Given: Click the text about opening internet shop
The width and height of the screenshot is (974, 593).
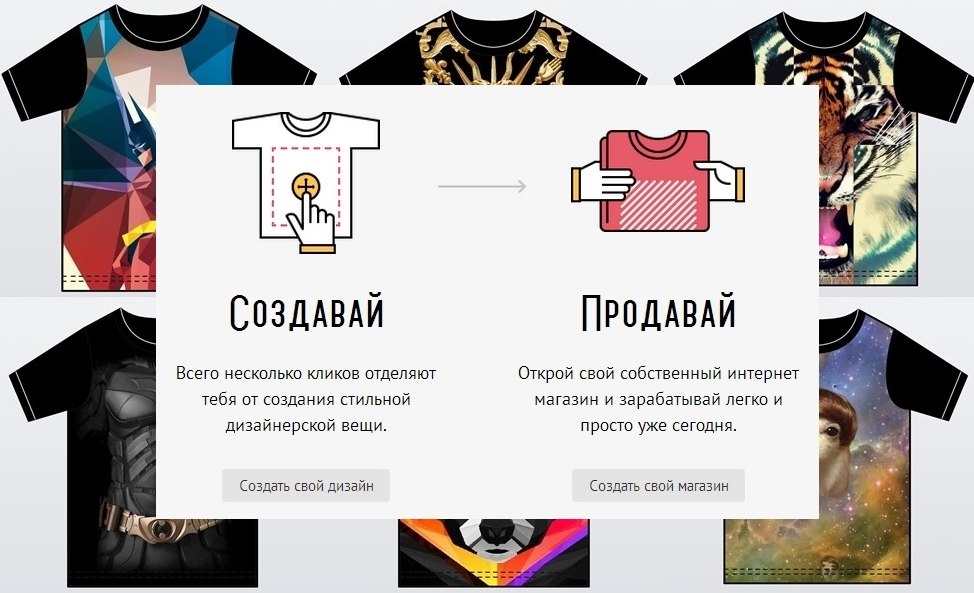Looking at the screenshot, I should 658,399.
